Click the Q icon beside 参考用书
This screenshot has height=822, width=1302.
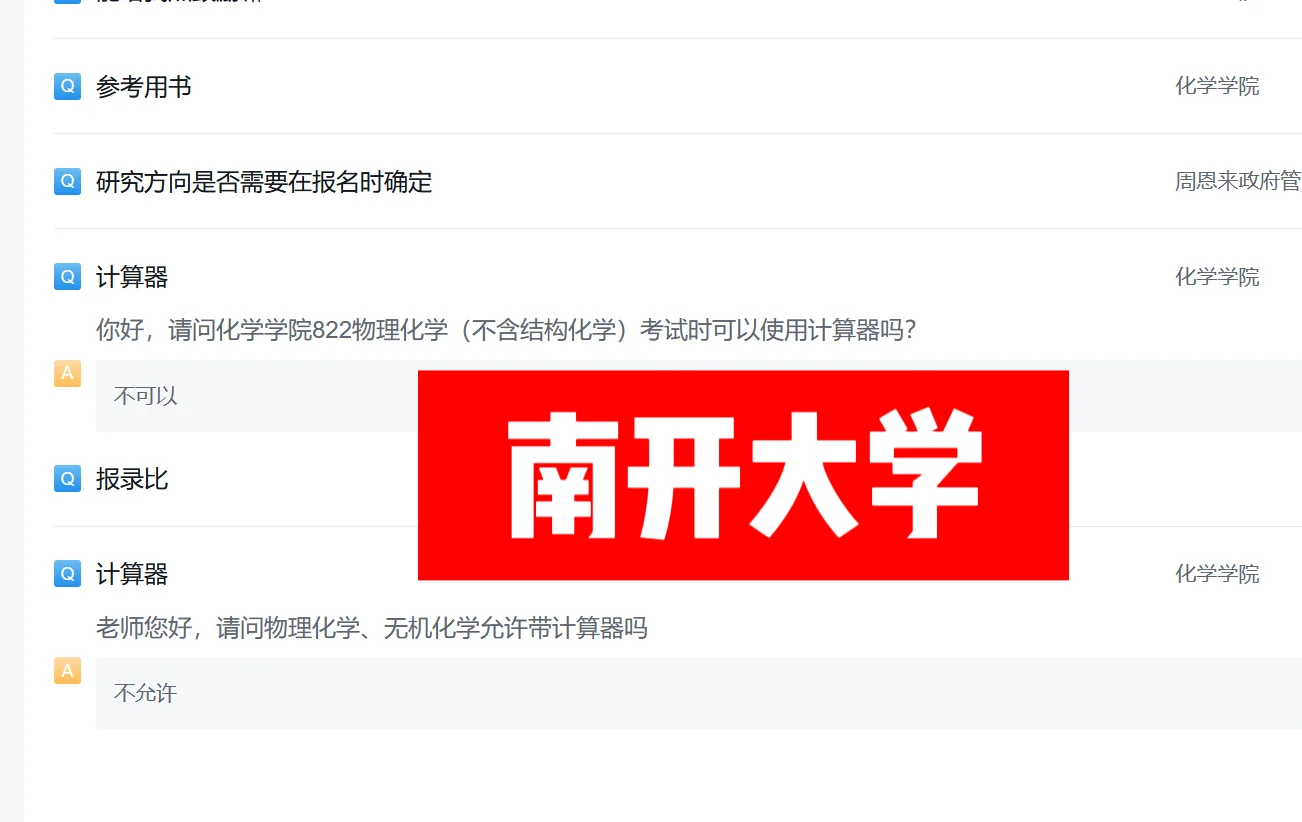(x=67, y=86)
